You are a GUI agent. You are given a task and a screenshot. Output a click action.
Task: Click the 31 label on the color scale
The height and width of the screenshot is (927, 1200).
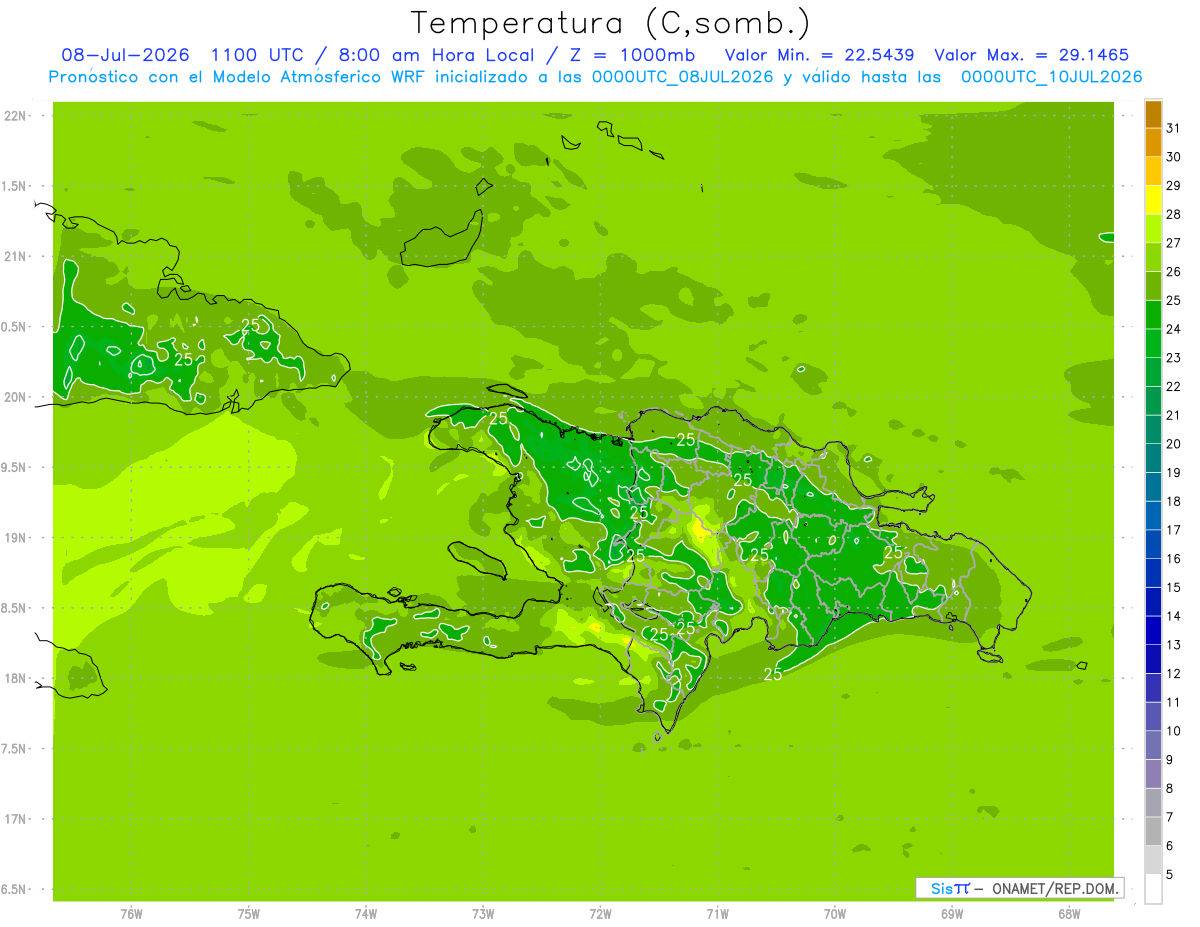(1174, 128)
